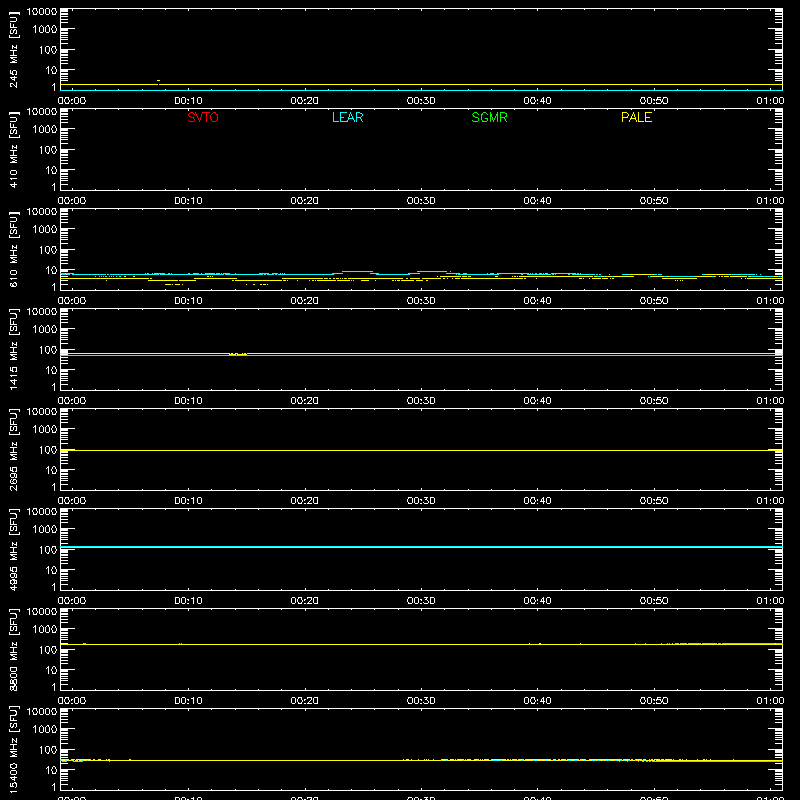Click 00:50 tick label under 410 MHz panel

point(654,201)
